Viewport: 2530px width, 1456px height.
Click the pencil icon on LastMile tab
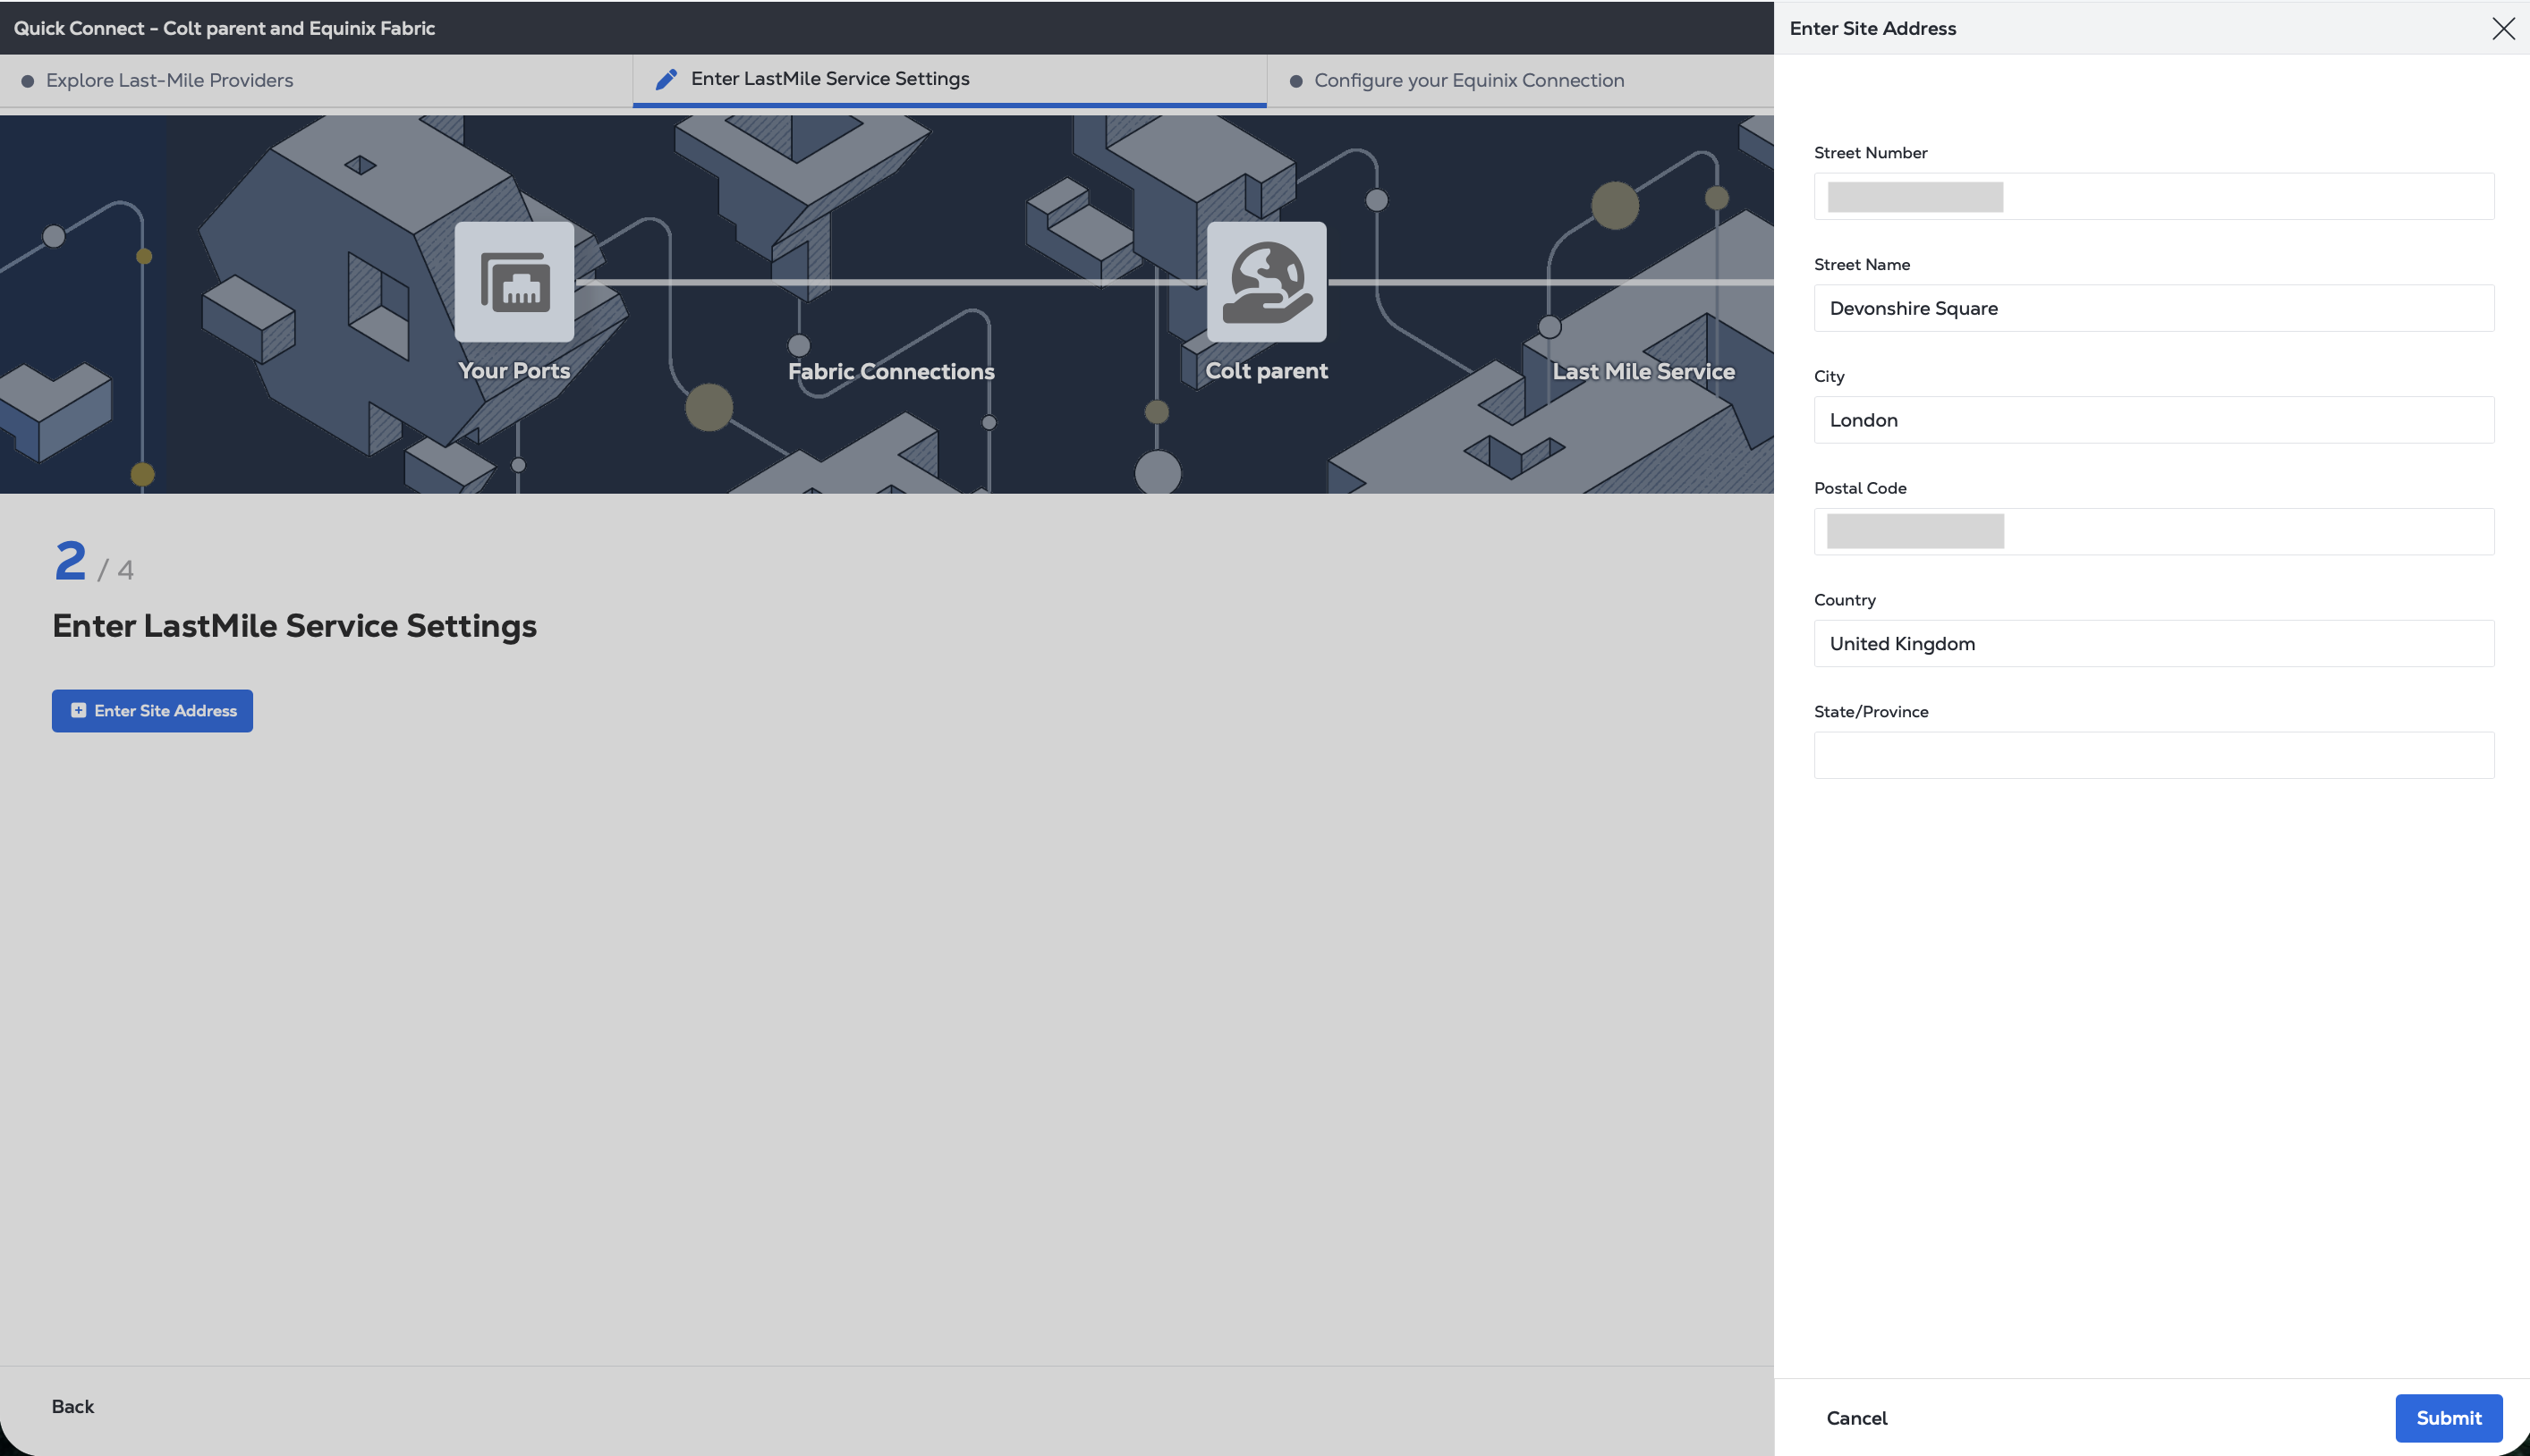666,79
